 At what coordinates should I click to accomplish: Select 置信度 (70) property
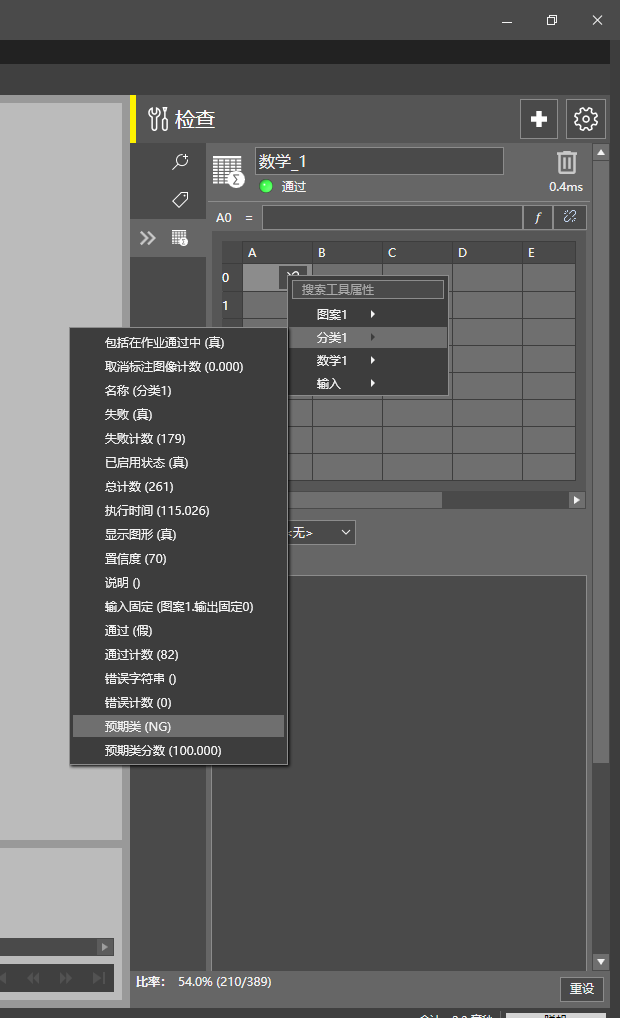tap(179, 559)
